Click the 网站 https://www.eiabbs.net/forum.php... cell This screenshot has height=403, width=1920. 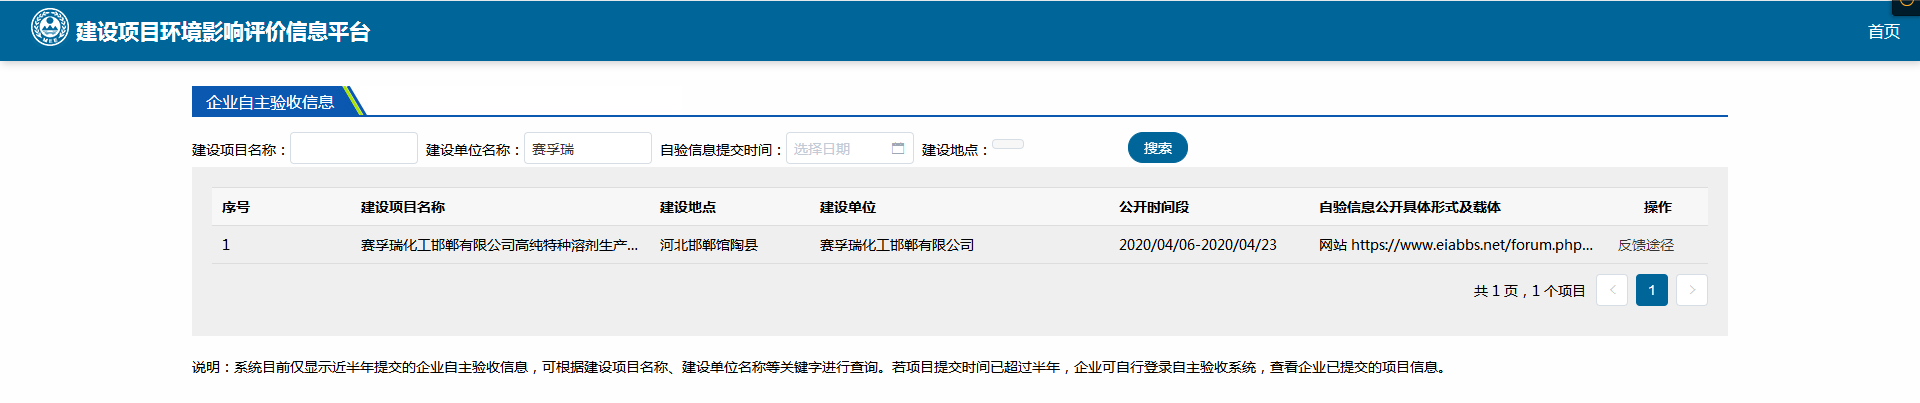pyautogui.click(x=1456, y=245)
